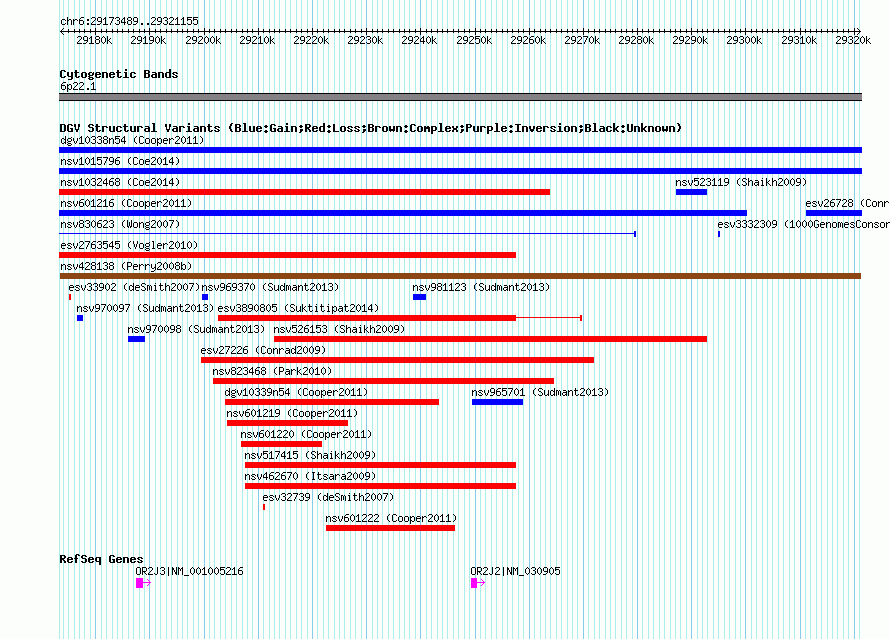This screenshot has height=639, width=890.
Task: Click the nsv1015796 blue gain bar
Action: pos(460,171)
